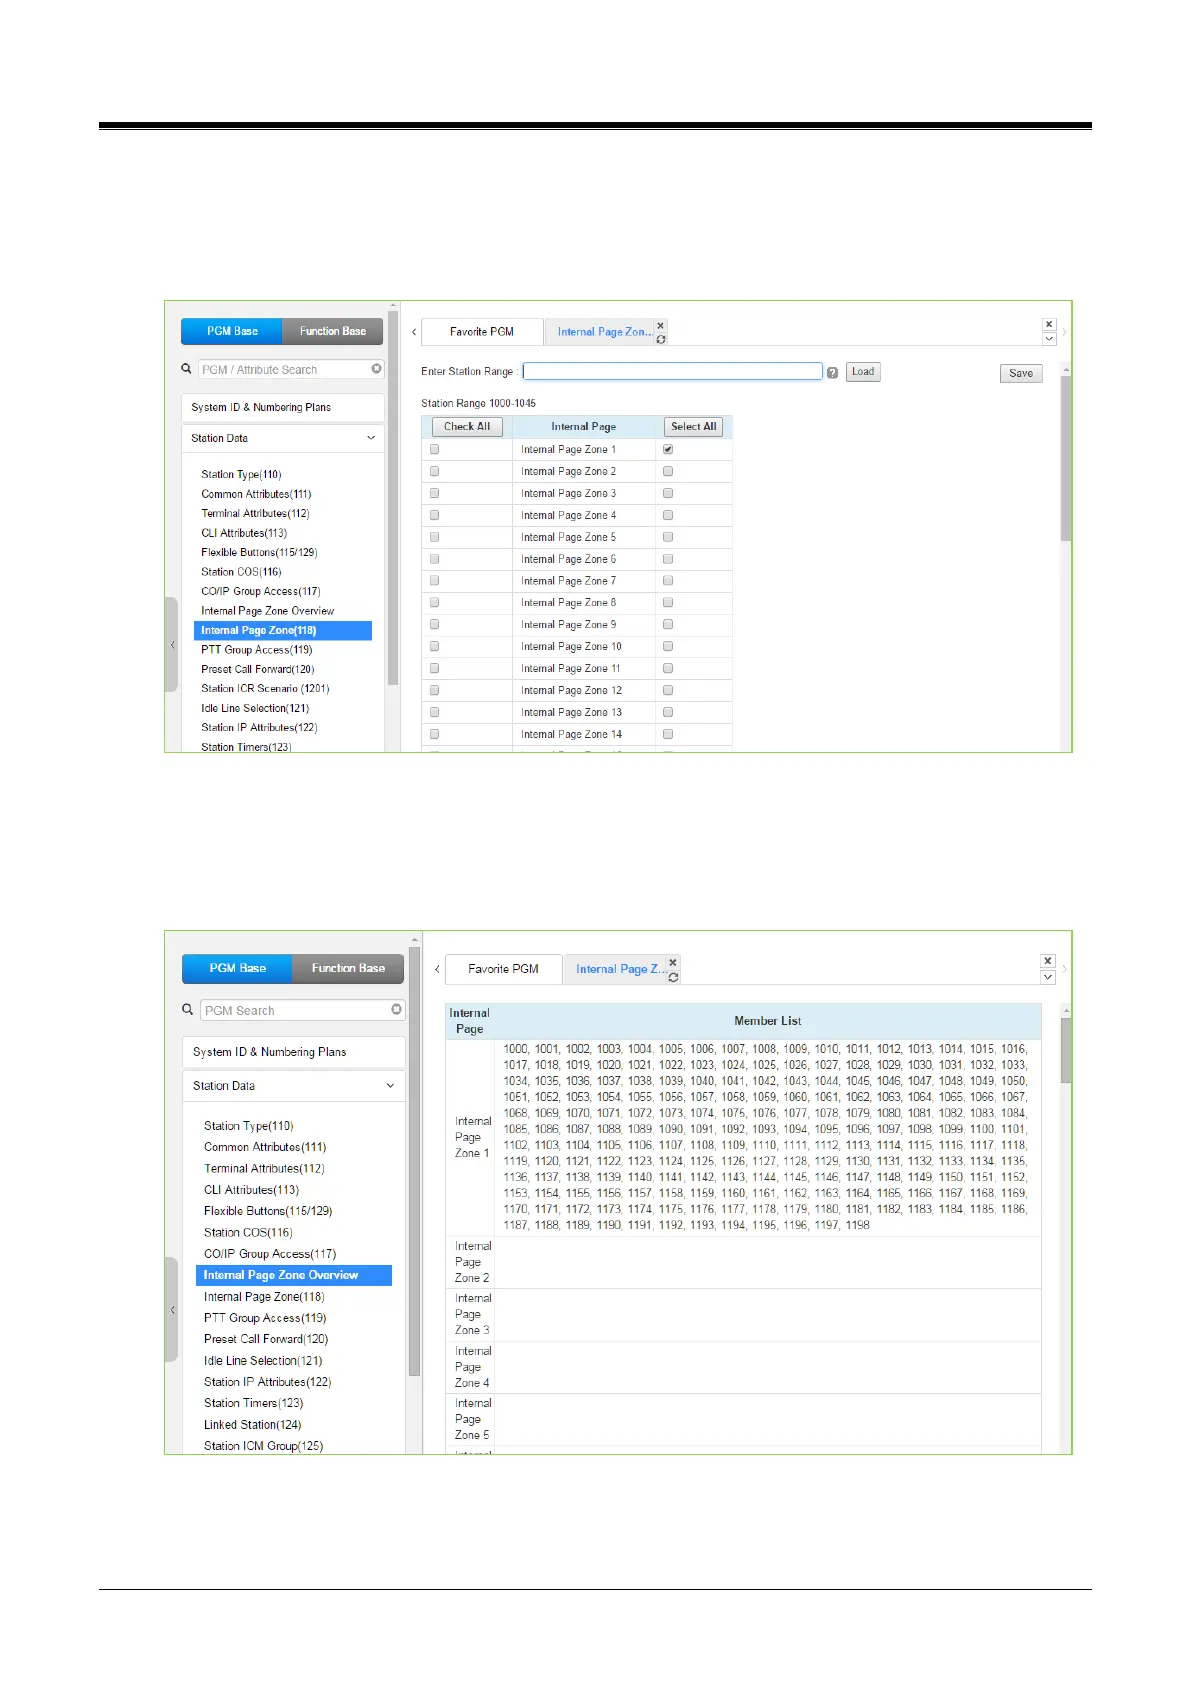The image size is (1191, 1684).
Task: Tick the right checkbox for Internal Page Zone 6
Action: tap(668, 559)
